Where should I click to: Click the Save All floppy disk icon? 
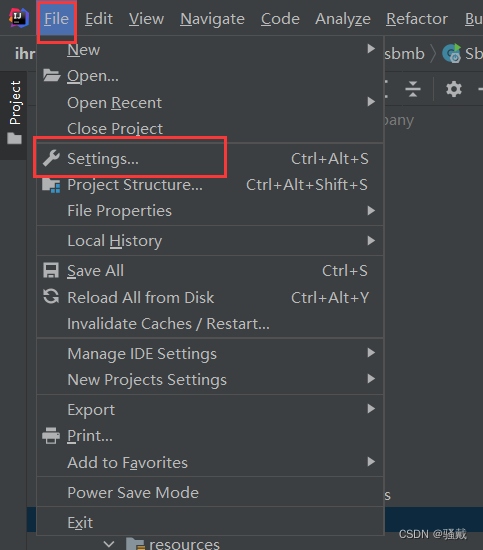click(51, 270)
